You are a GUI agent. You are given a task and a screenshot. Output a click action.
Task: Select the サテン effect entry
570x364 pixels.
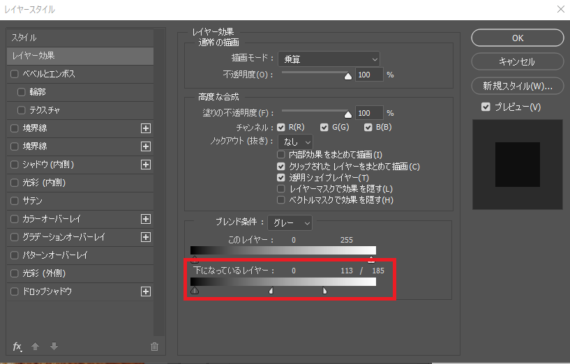[80, 201]
